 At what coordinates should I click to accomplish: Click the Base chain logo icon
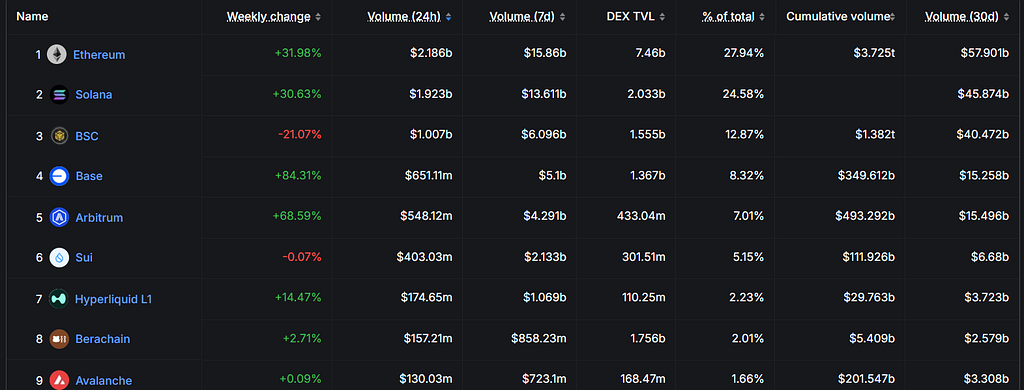(x=59, y=176)
